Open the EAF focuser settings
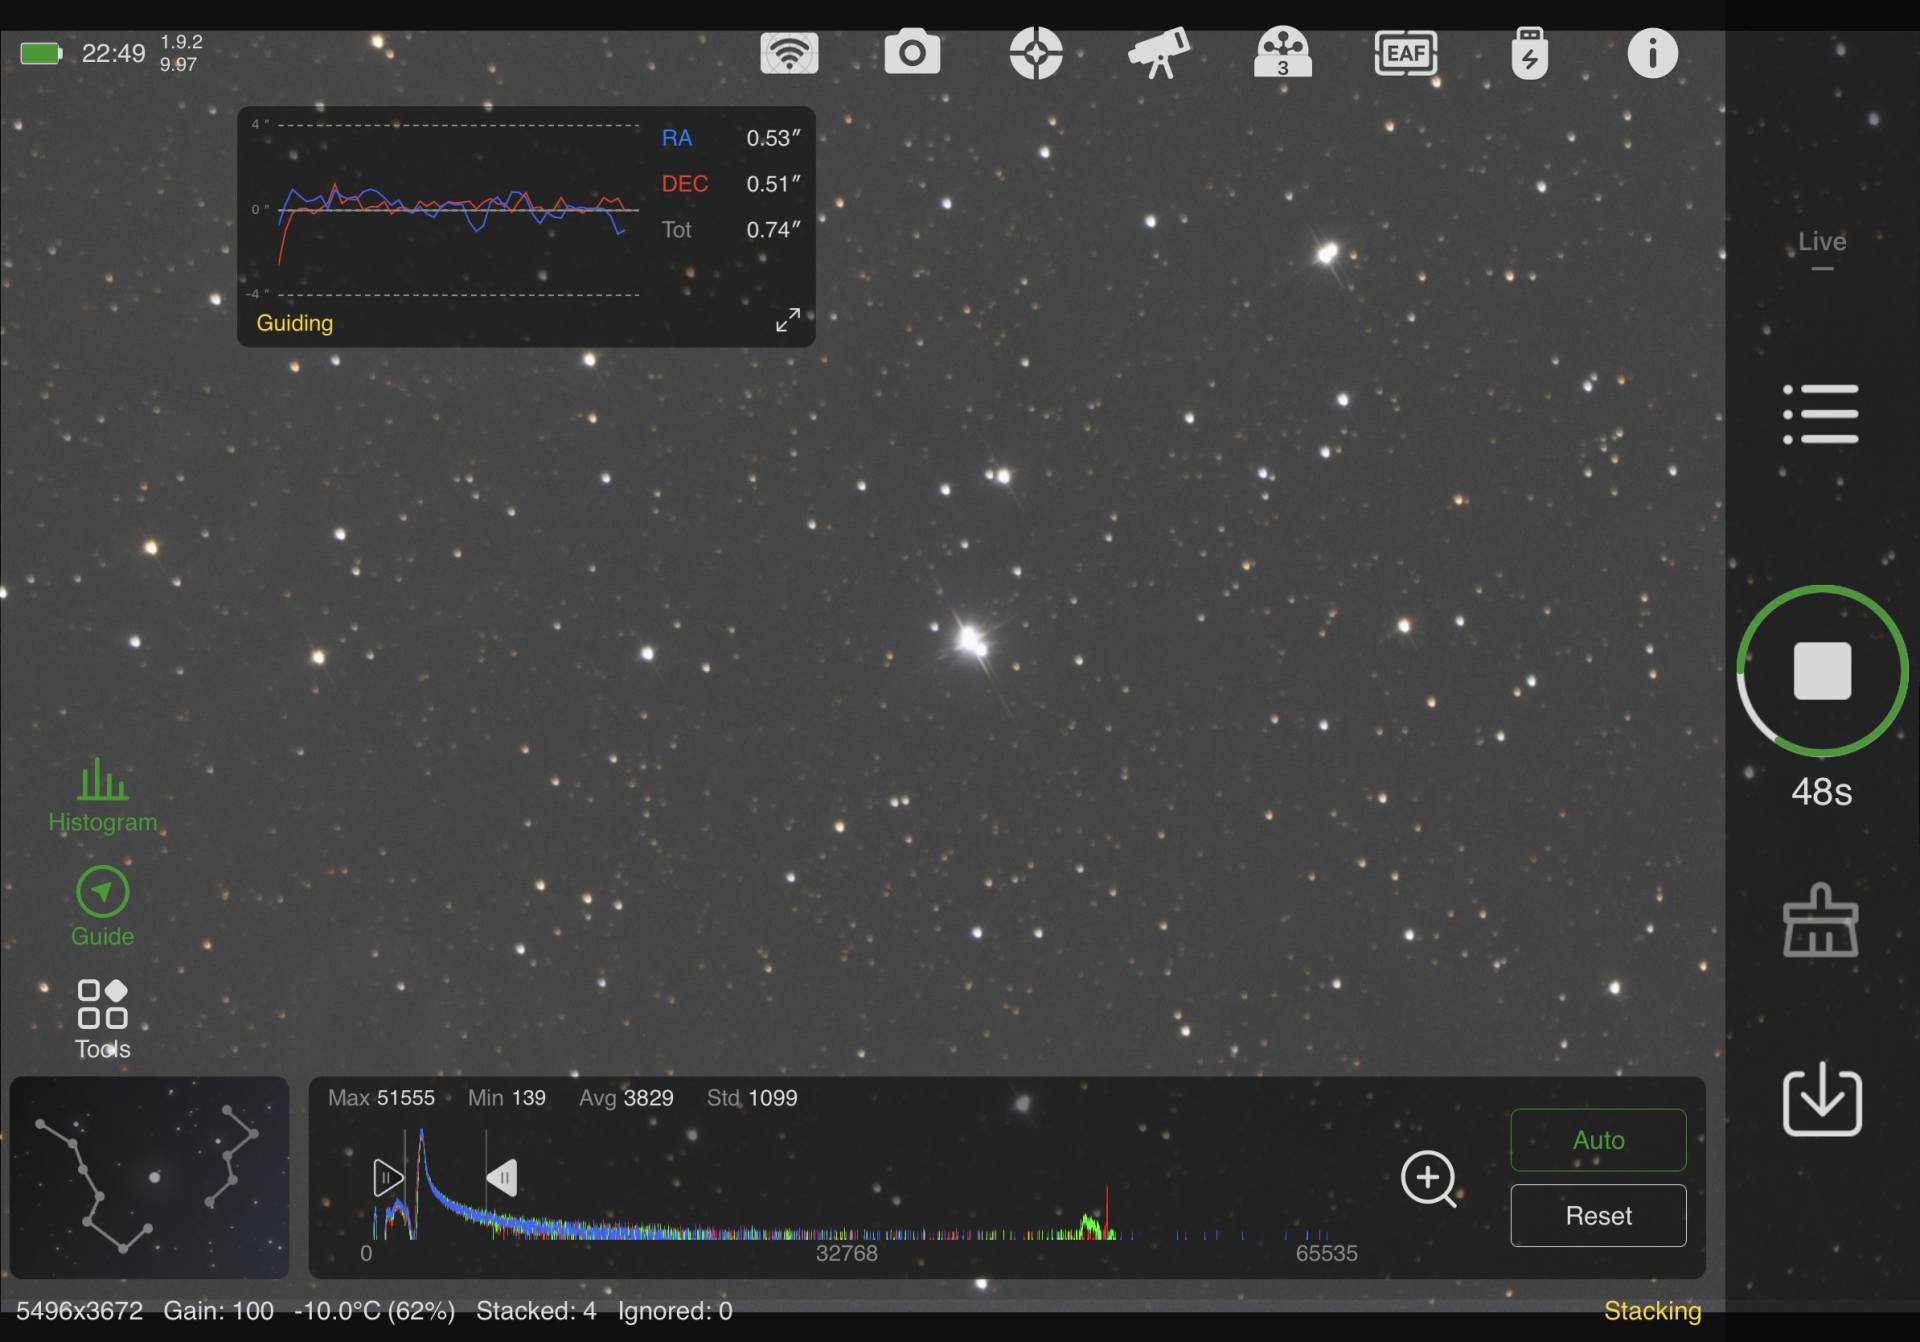 point(1406,53)
